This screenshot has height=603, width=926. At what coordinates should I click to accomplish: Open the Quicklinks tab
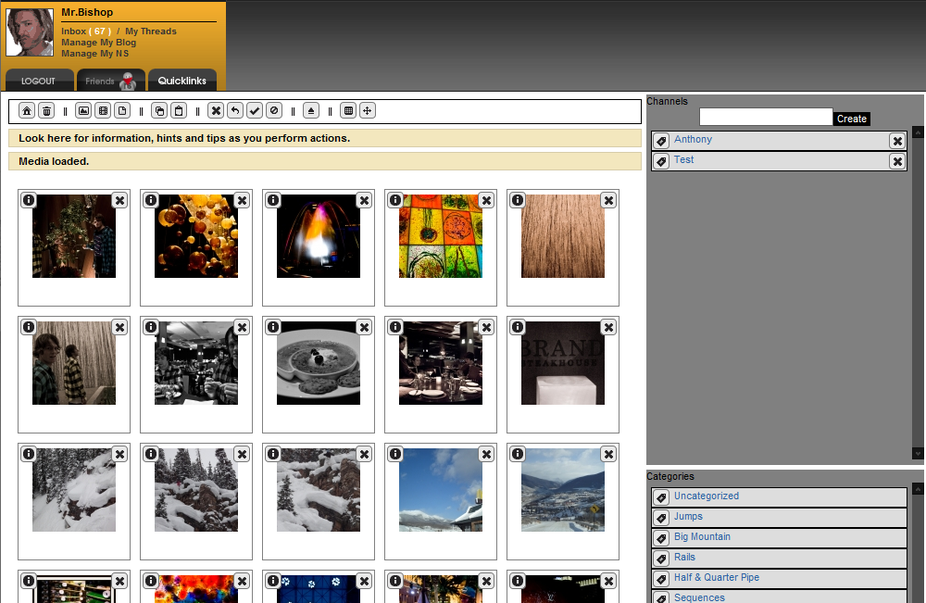coord(182,80)
